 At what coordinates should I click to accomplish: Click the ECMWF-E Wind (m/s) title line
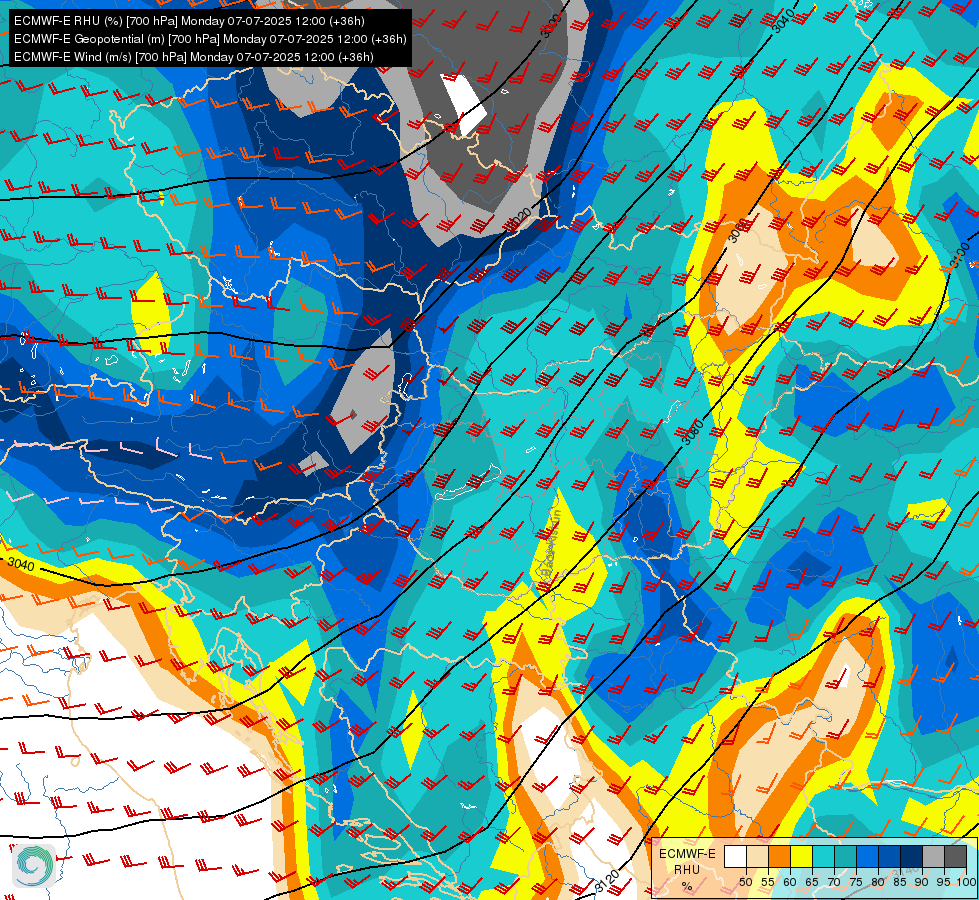[194, 57]
